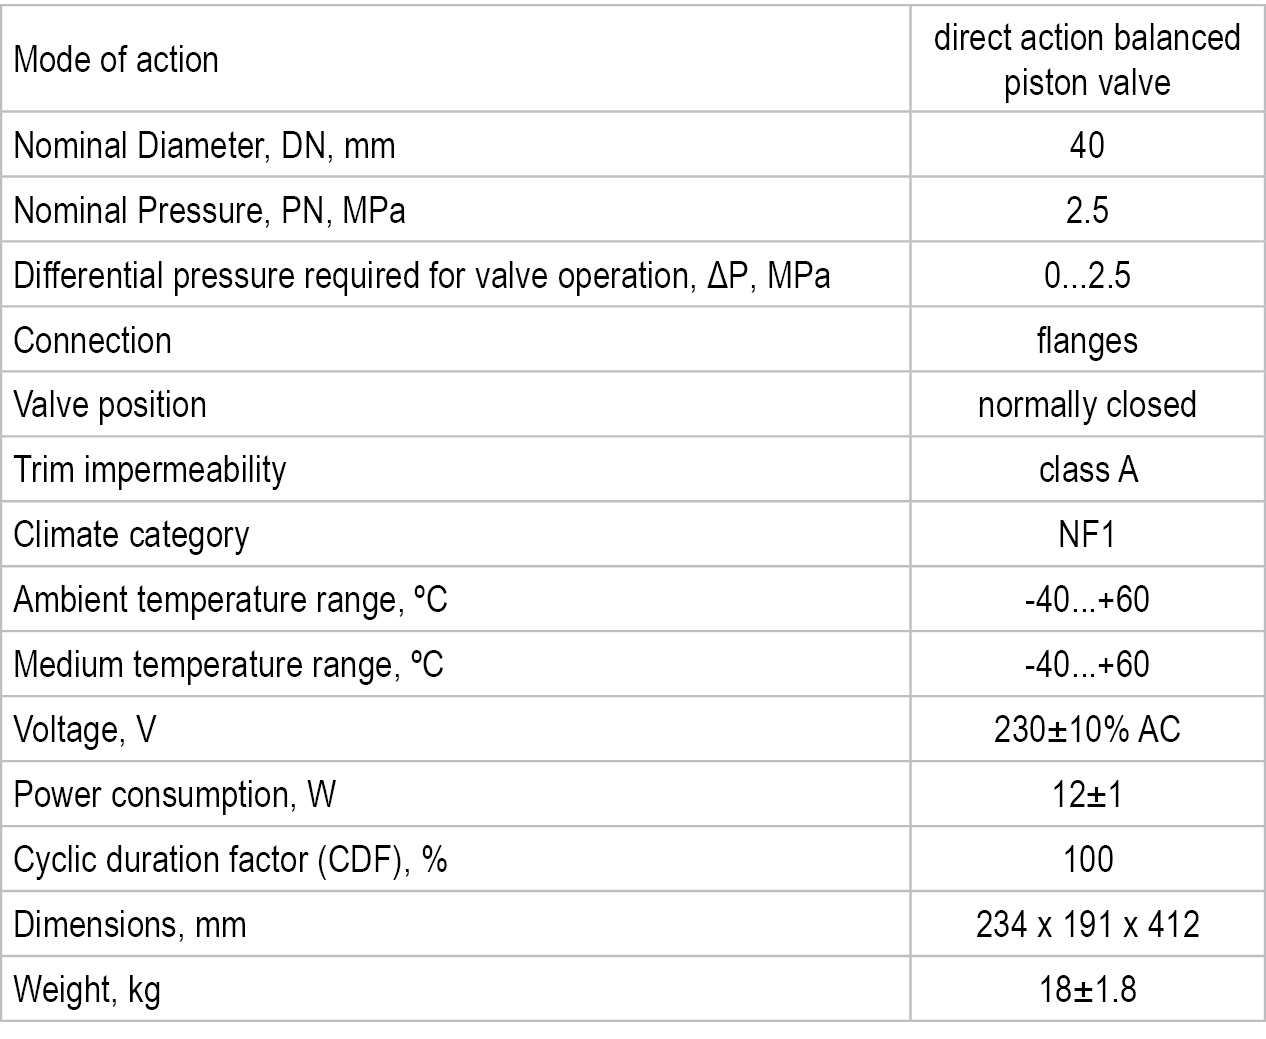1266x1039 pixels.
Task: Click the "Nominal Diameter, DN, mm" row label
Action: (x=204, y=146)
